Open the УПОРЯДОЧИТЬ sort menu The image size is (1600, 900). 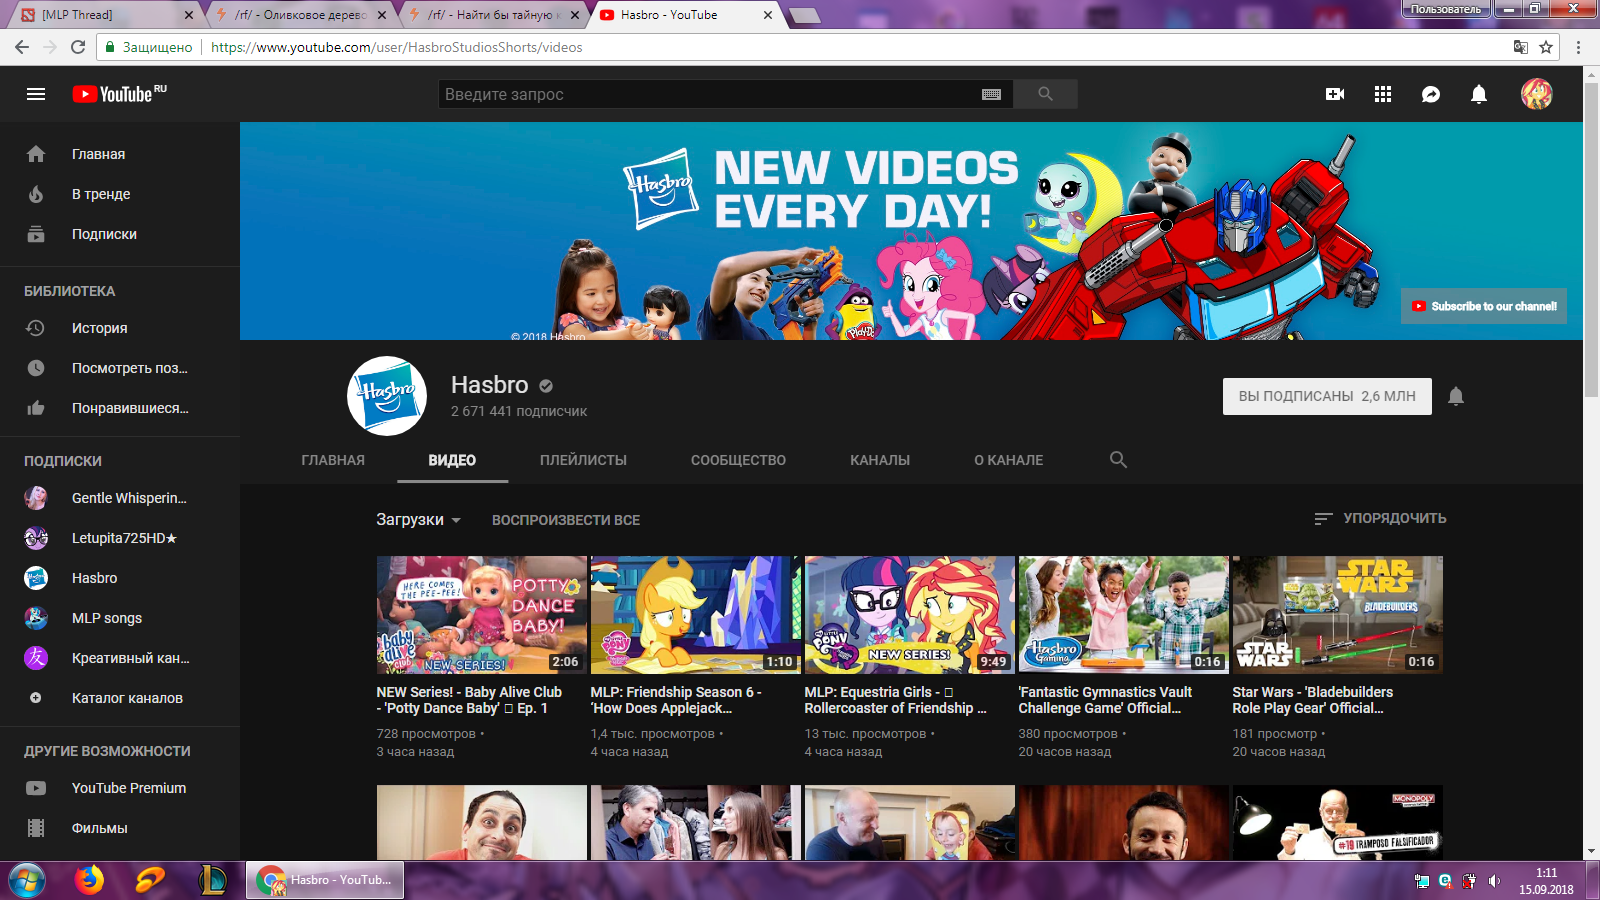tap(1380, 518)
